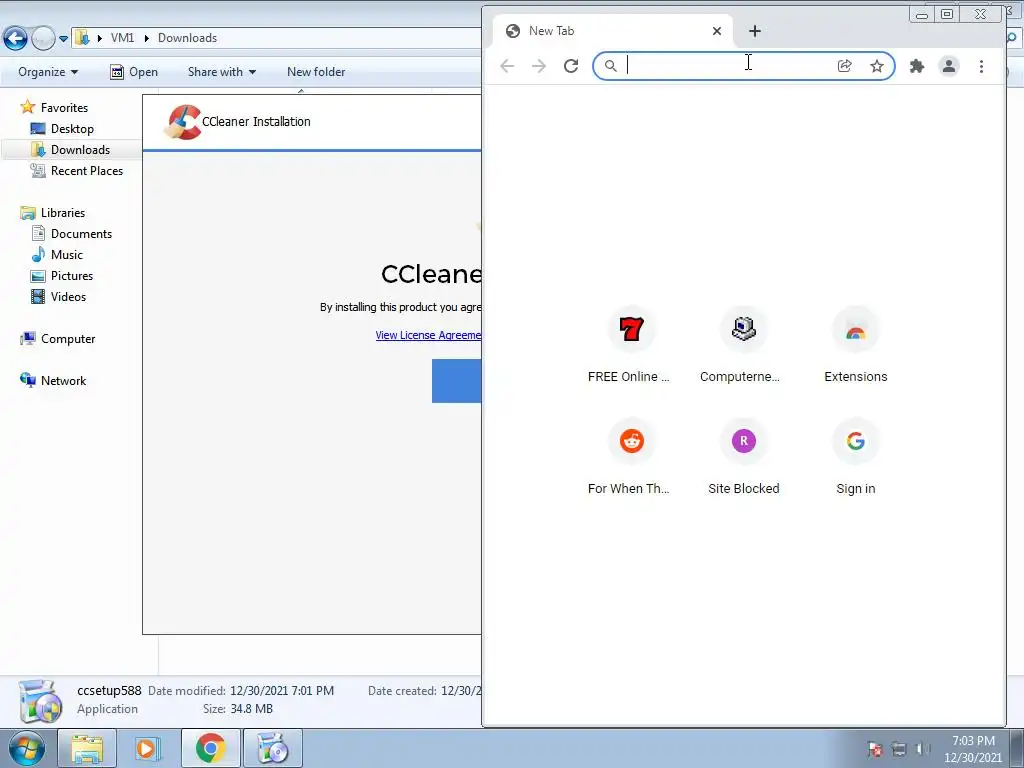Click the Size: 34.8 MB value
1024x768 pixels.
251,709
